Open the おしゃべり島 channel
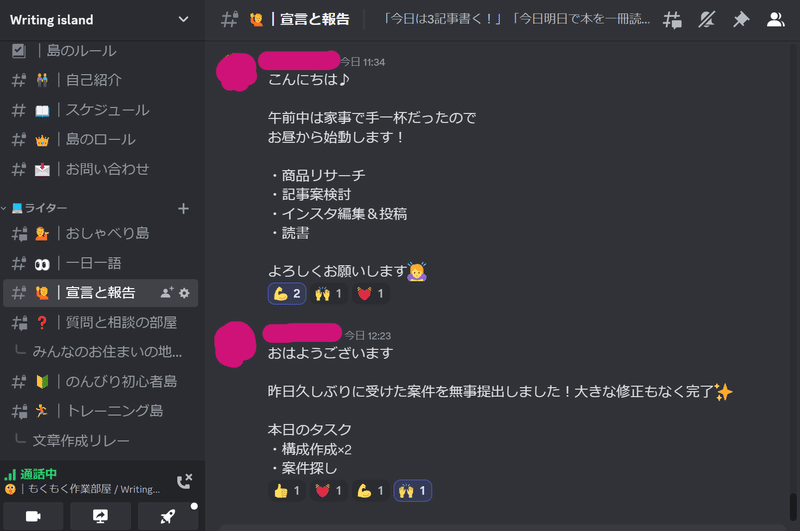Image resolution: width=800 pixels, height=531 pixels. click(x=101, y=234)
